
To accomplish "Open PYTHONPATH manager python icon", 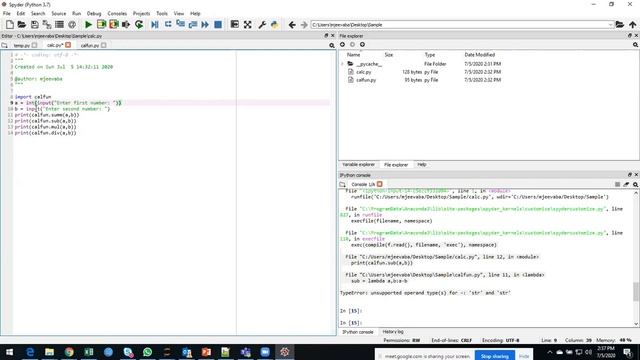I will pyautogui.click(x=274, y=24).
